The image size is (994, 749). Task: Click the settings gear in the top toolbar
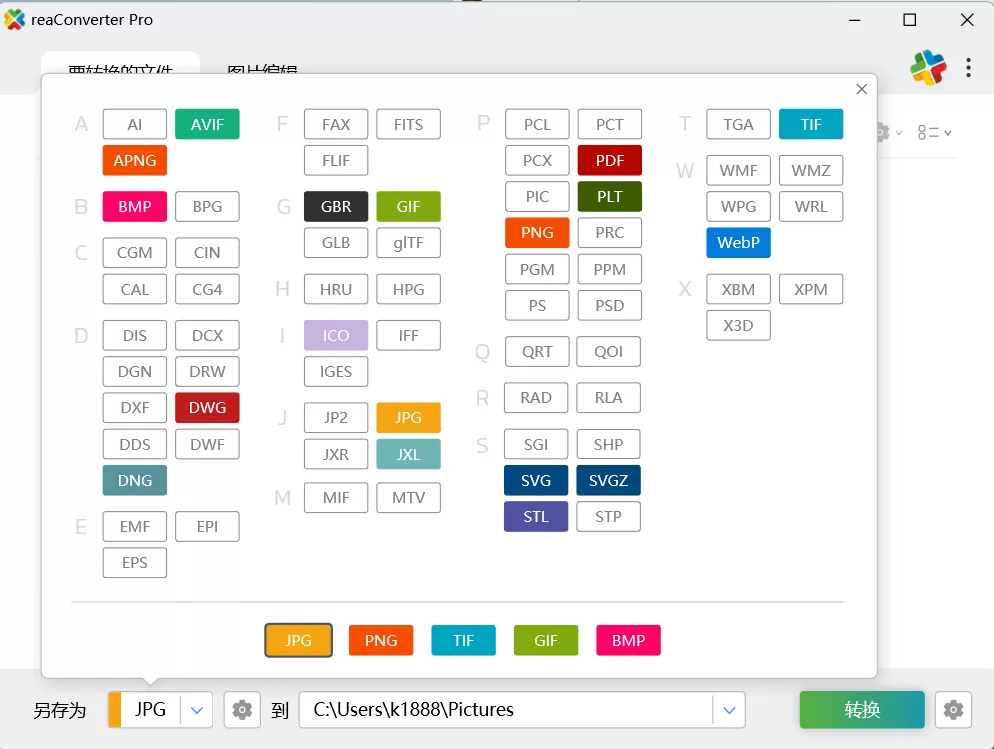point(884,131)
